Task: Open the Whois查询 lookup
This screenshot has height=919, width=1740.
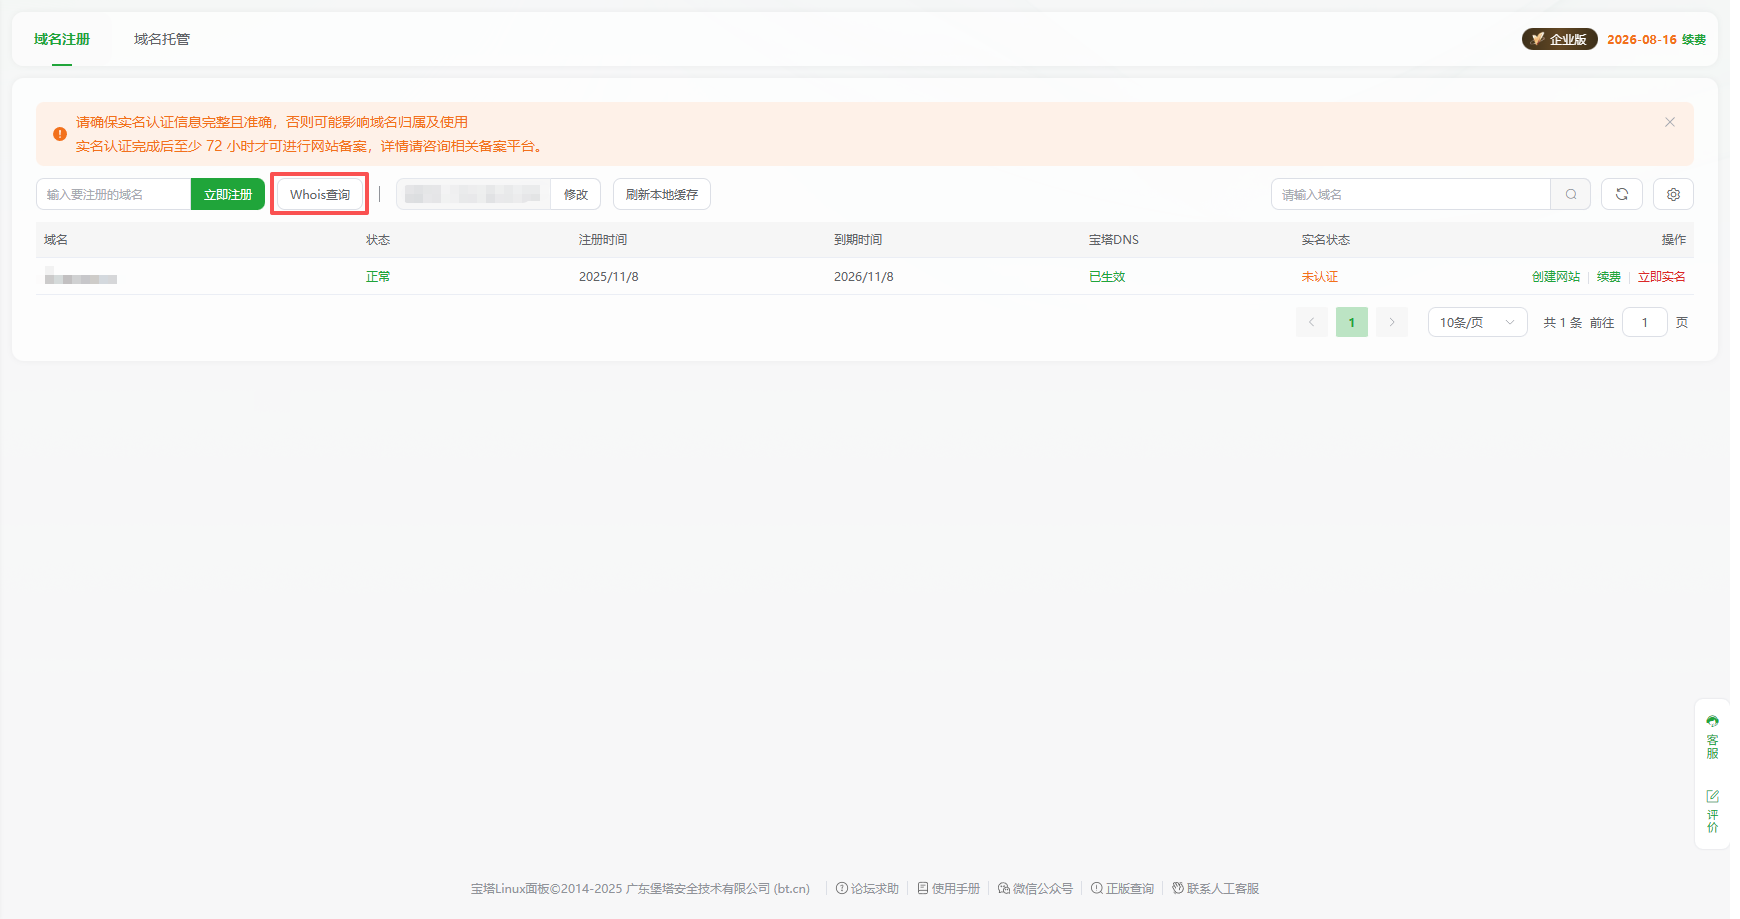Action: click(320, 194)
